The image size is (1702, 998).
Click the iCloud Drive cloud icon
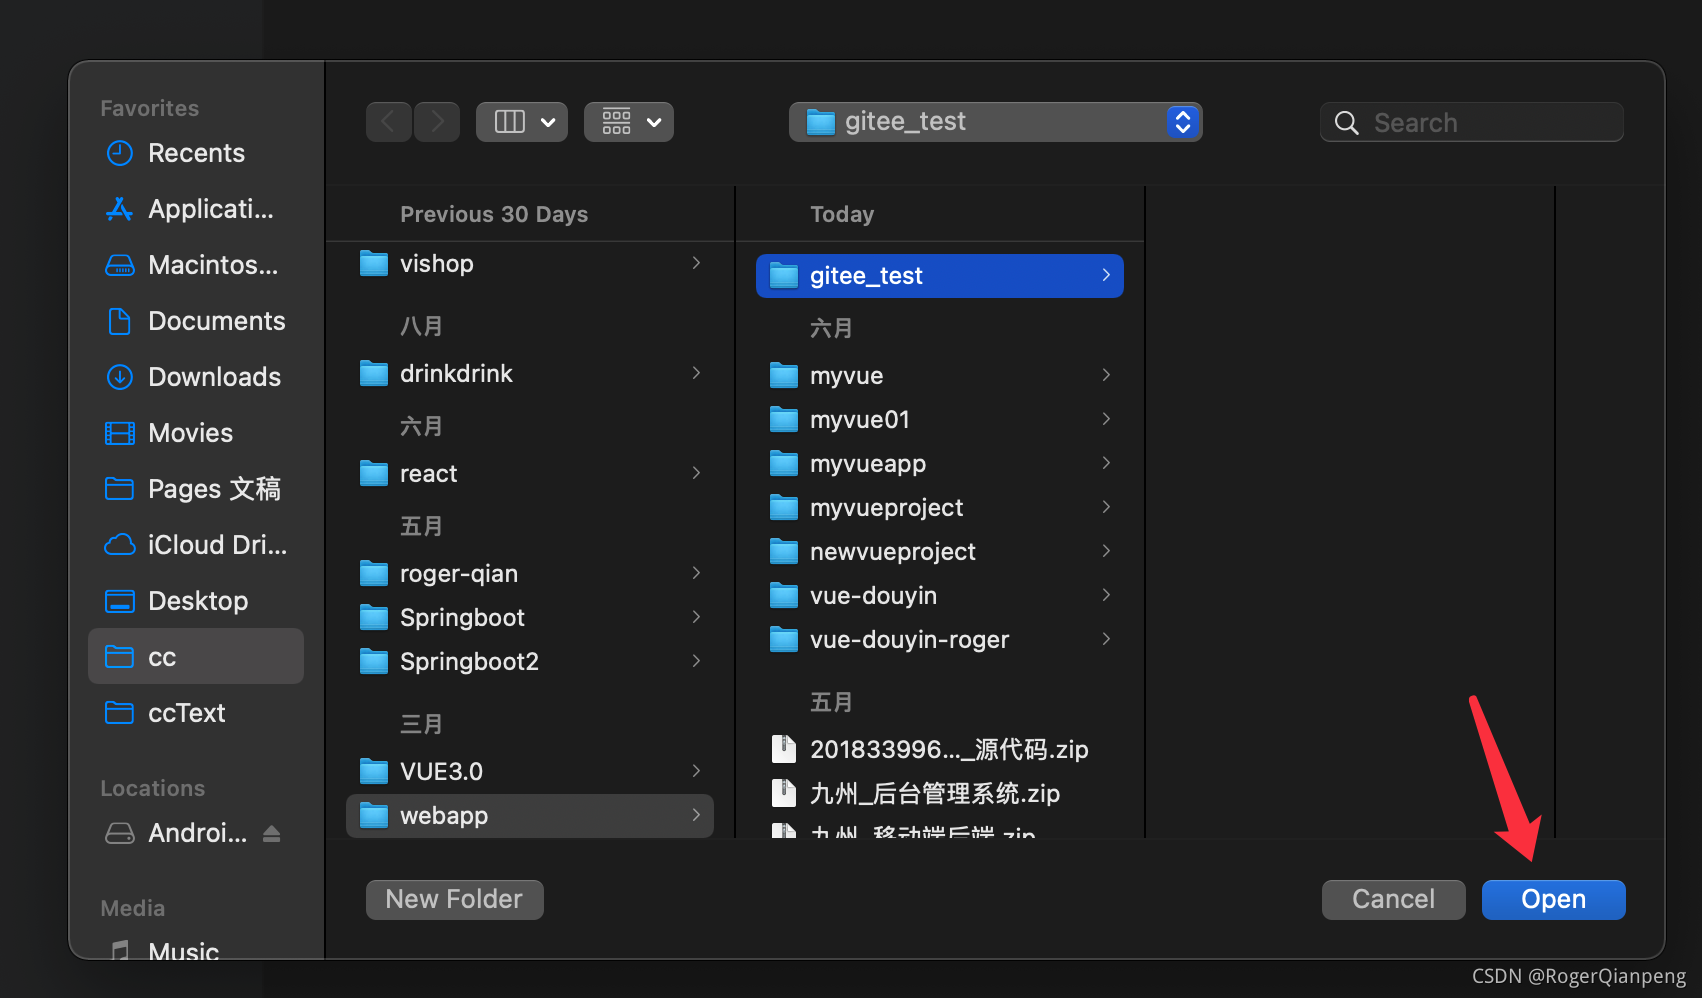(x=120, y=545)
